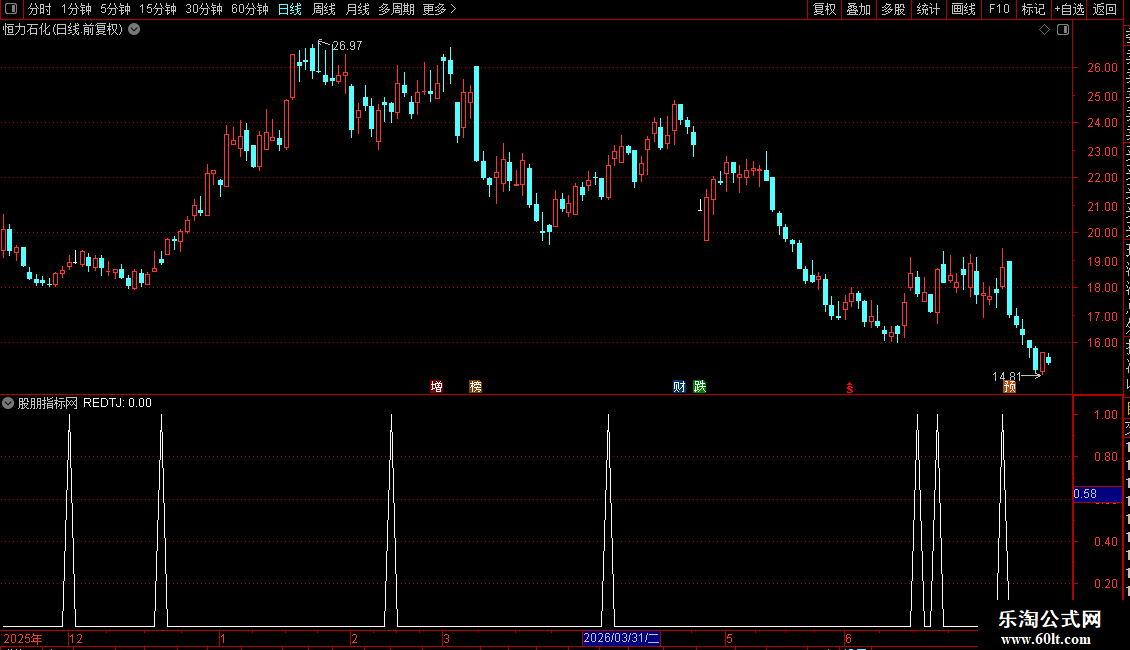Select the 5分钟 period tab
This screenshot has width=1130, height=650.
pos(115,9)
